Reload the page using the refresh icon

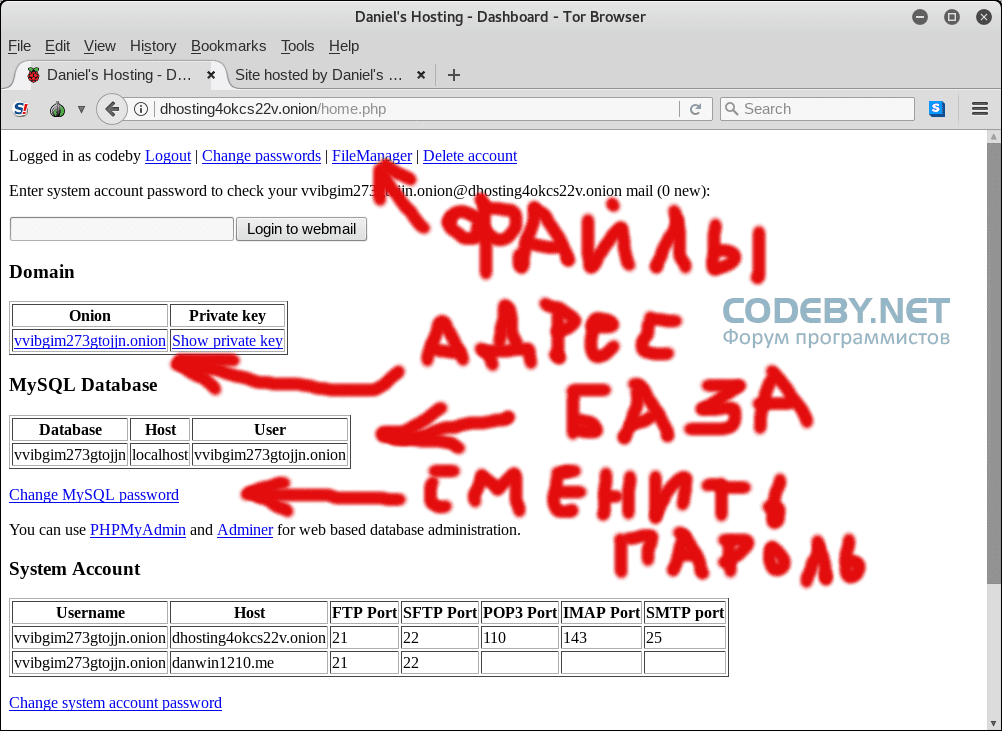click(696, 109)
